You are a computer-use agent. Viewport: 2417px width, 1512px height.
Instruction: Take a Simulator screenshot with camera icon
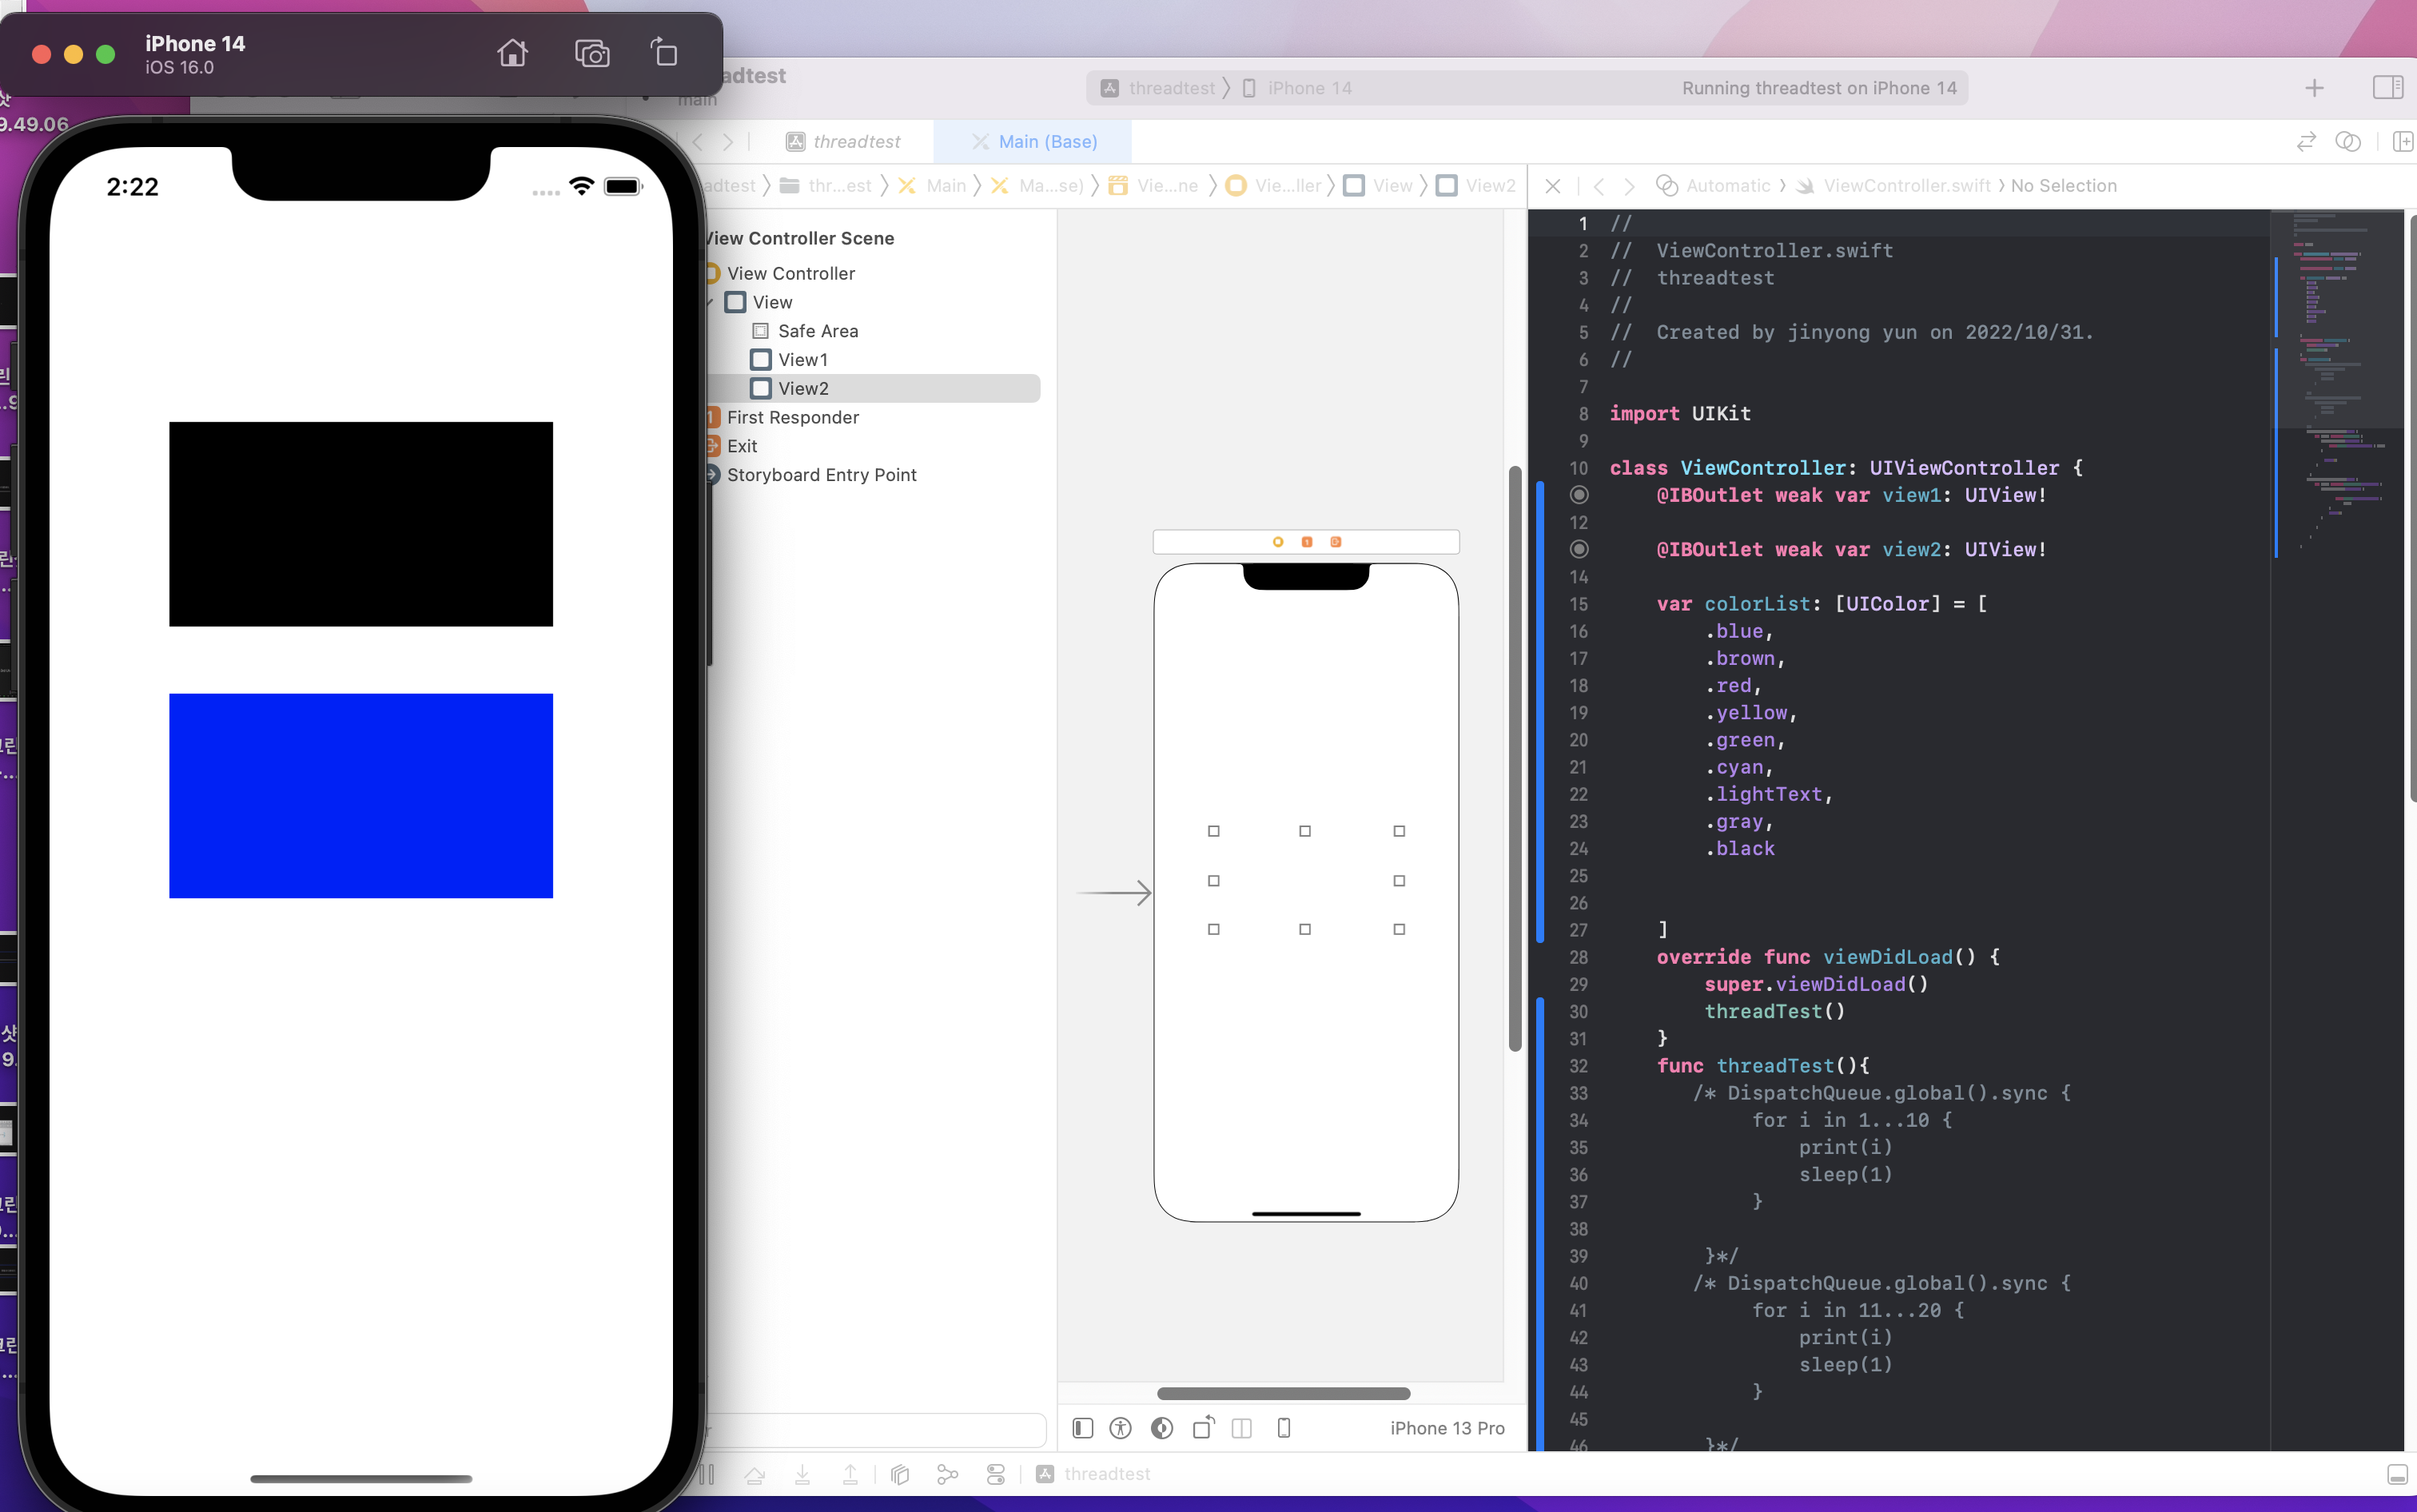tap(592, 53)
